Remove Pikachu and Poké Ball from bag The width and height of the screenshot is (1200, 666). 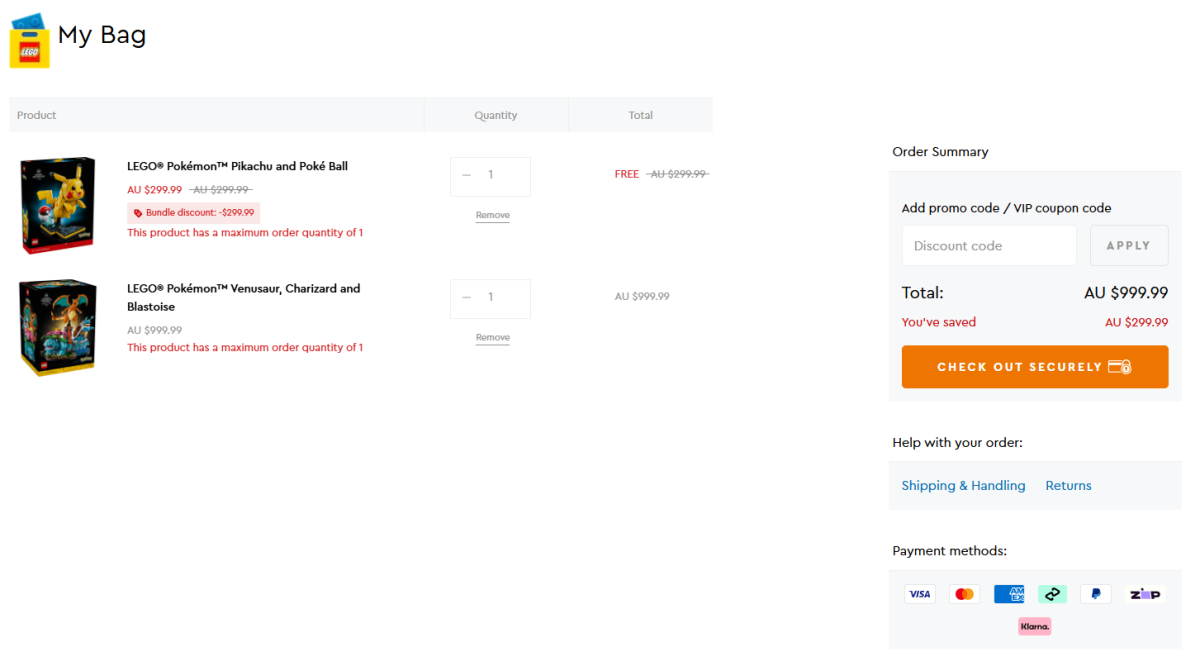pyautogui.click(x=492, y=216)
